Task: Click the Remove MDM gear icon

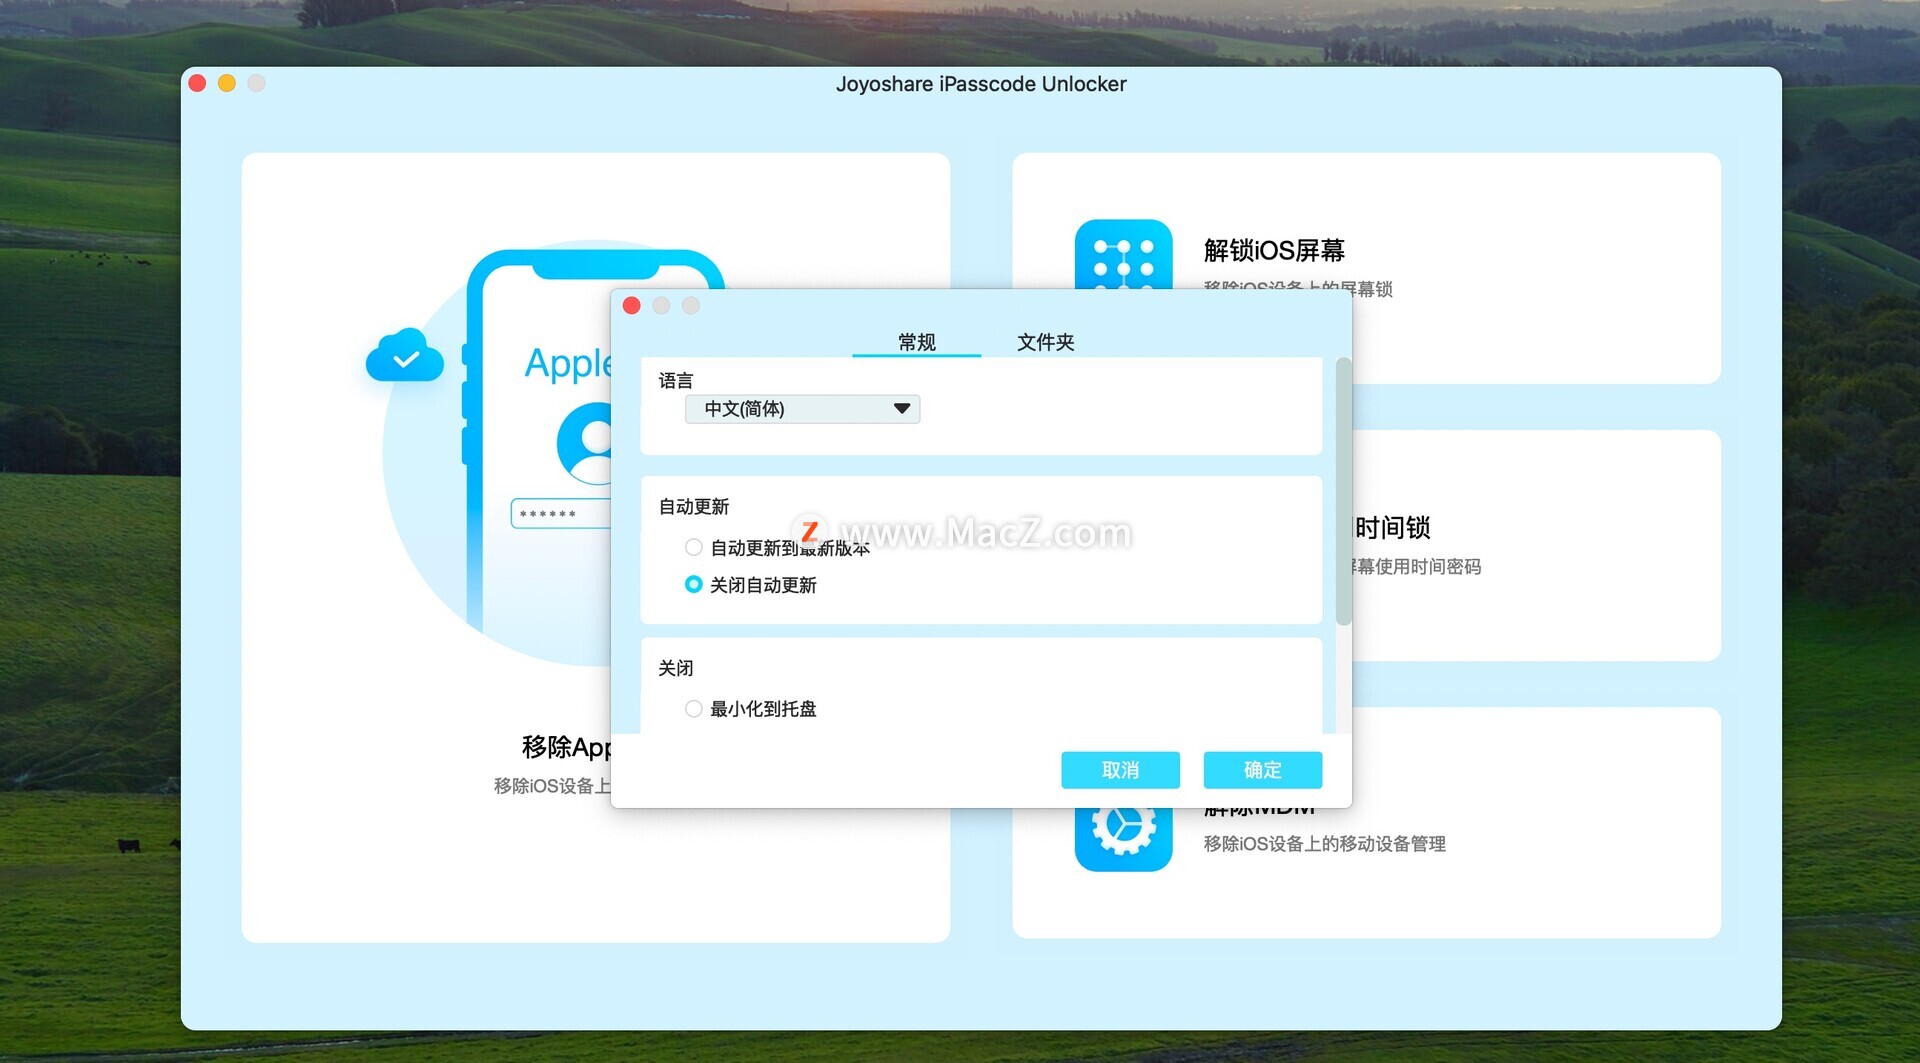Action: click(x=1123, y=838)
